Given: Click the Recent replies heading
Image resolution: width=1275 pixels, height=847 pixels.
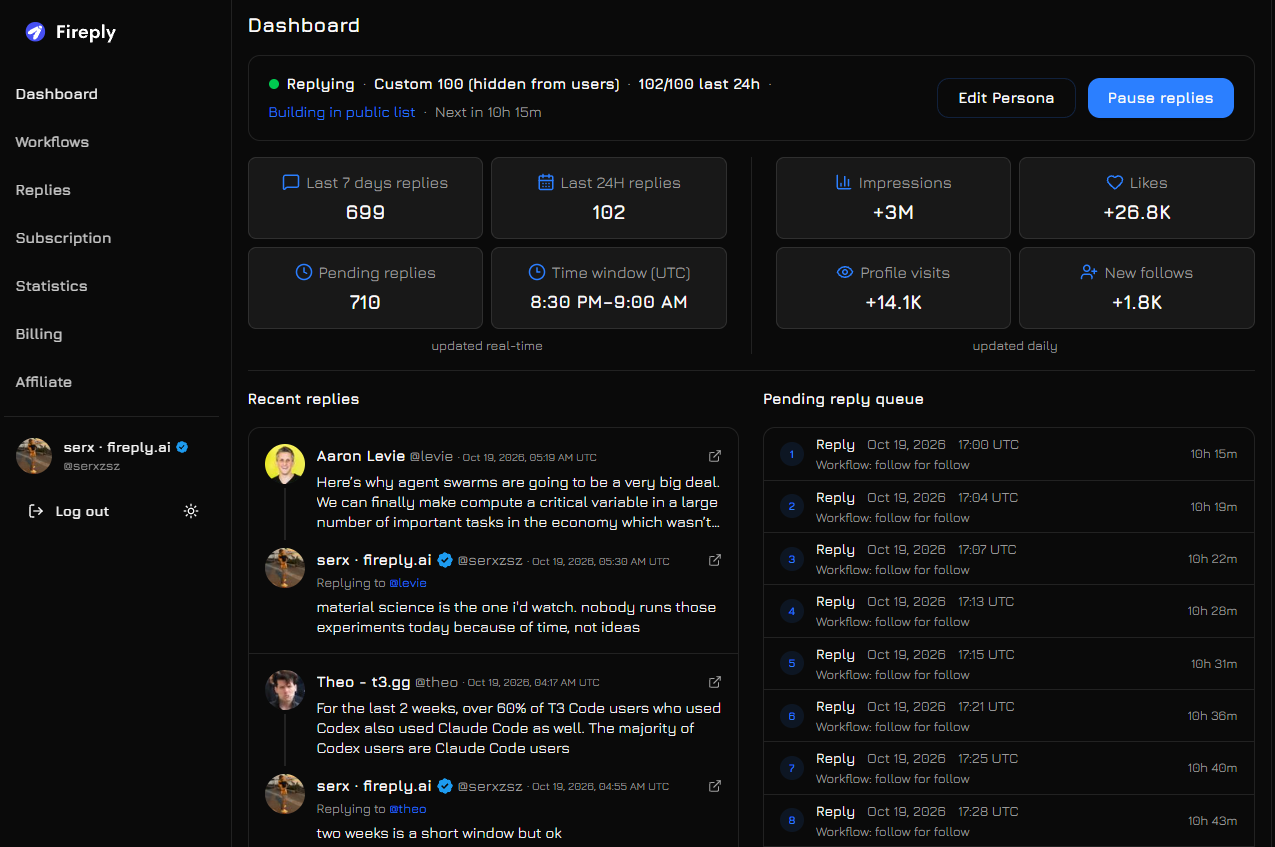Looking at the screenshot, I should pyautogui.click(x=304, y=399).
